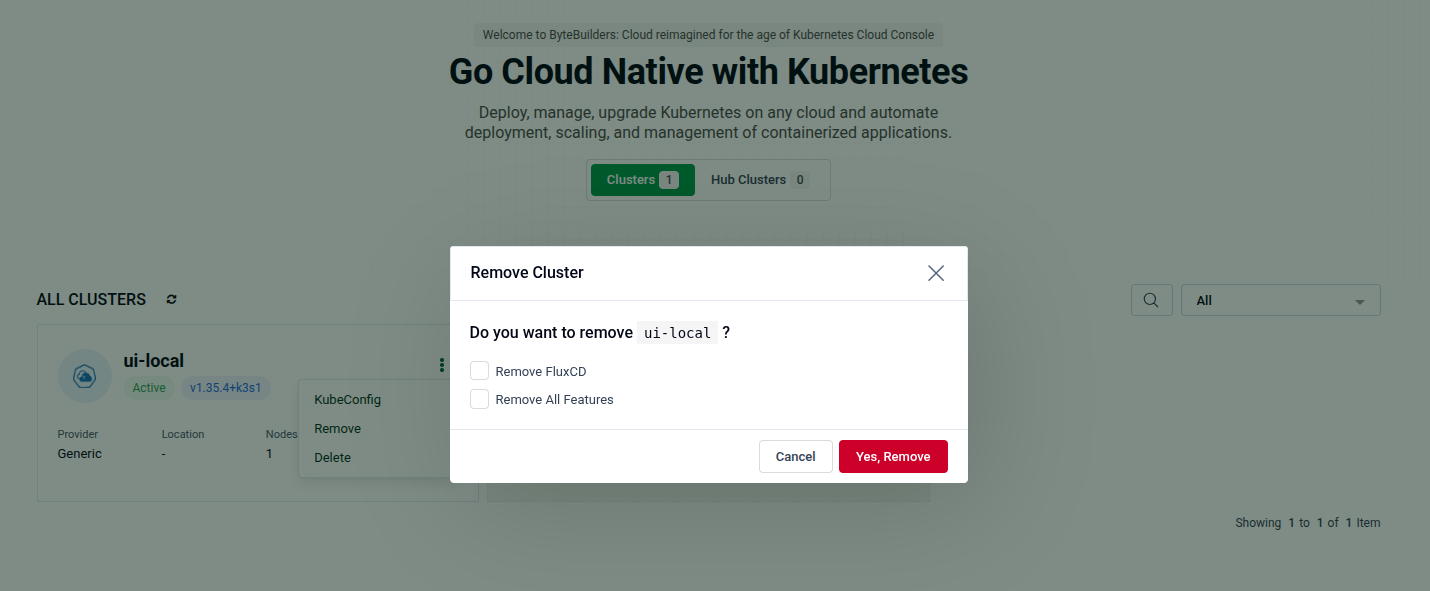Click the Cancel button

[795, 456]
